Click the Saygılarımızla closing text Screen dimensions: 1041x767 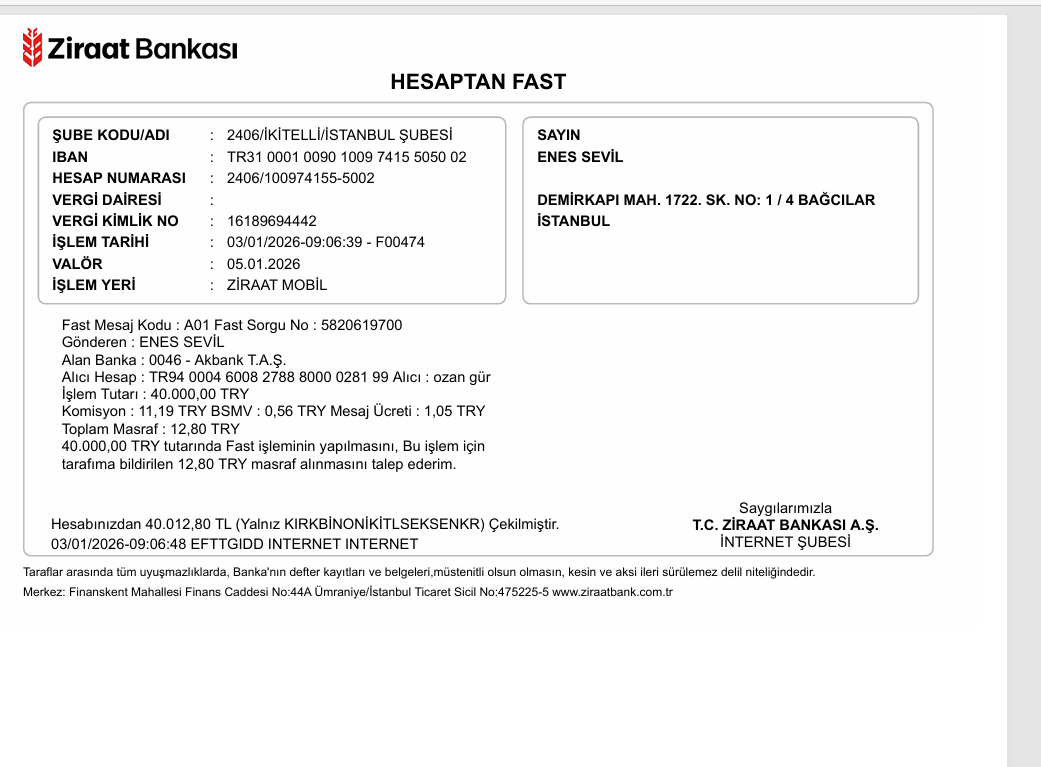click(785, 508)
